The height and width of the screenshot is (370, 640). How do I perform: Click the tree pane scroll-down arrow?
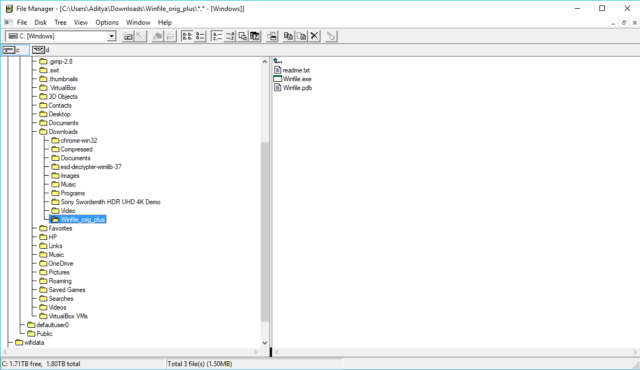[264, 343]
